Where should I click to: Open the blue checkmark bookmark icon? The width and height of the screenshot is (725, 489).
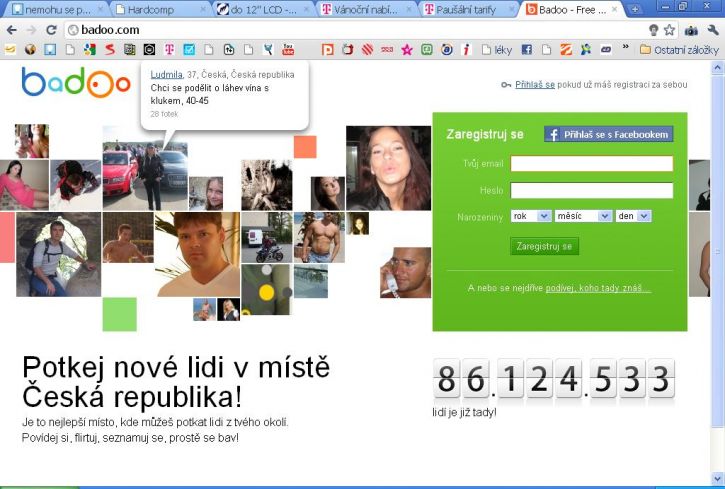click(x=189, y=49)
